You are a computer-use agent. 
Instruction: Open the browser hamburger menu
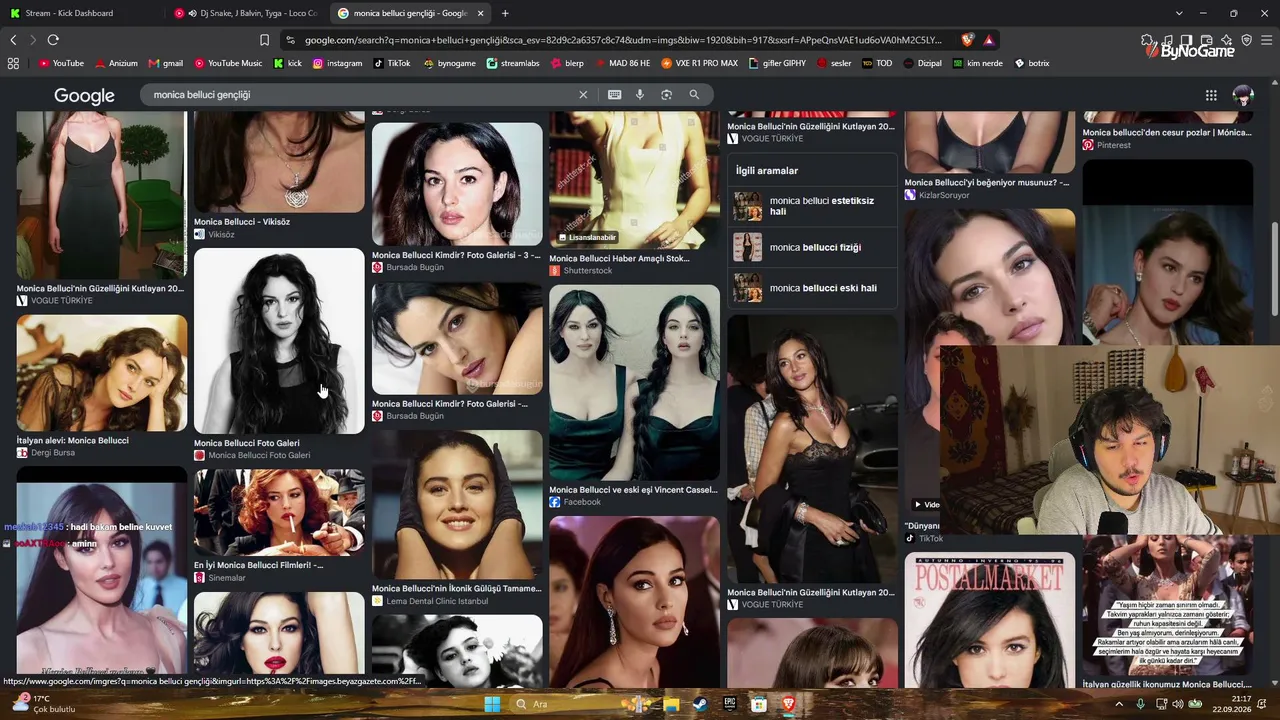click(1266, 40)
